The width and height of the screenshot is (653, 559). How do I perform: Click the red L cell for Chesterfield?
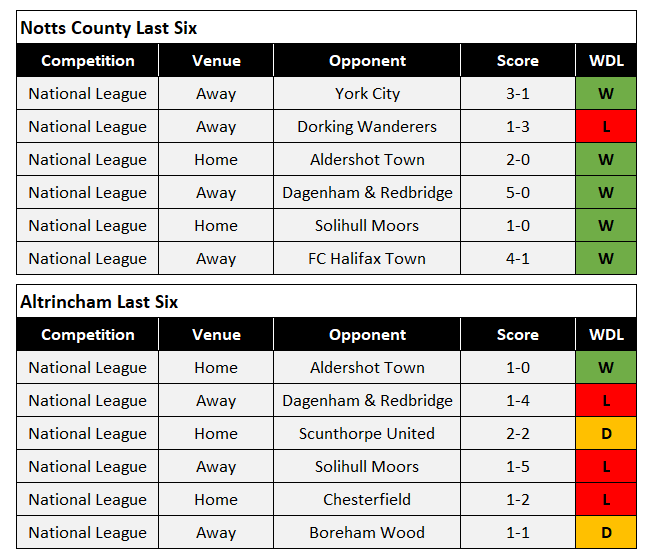click(606, 500)
